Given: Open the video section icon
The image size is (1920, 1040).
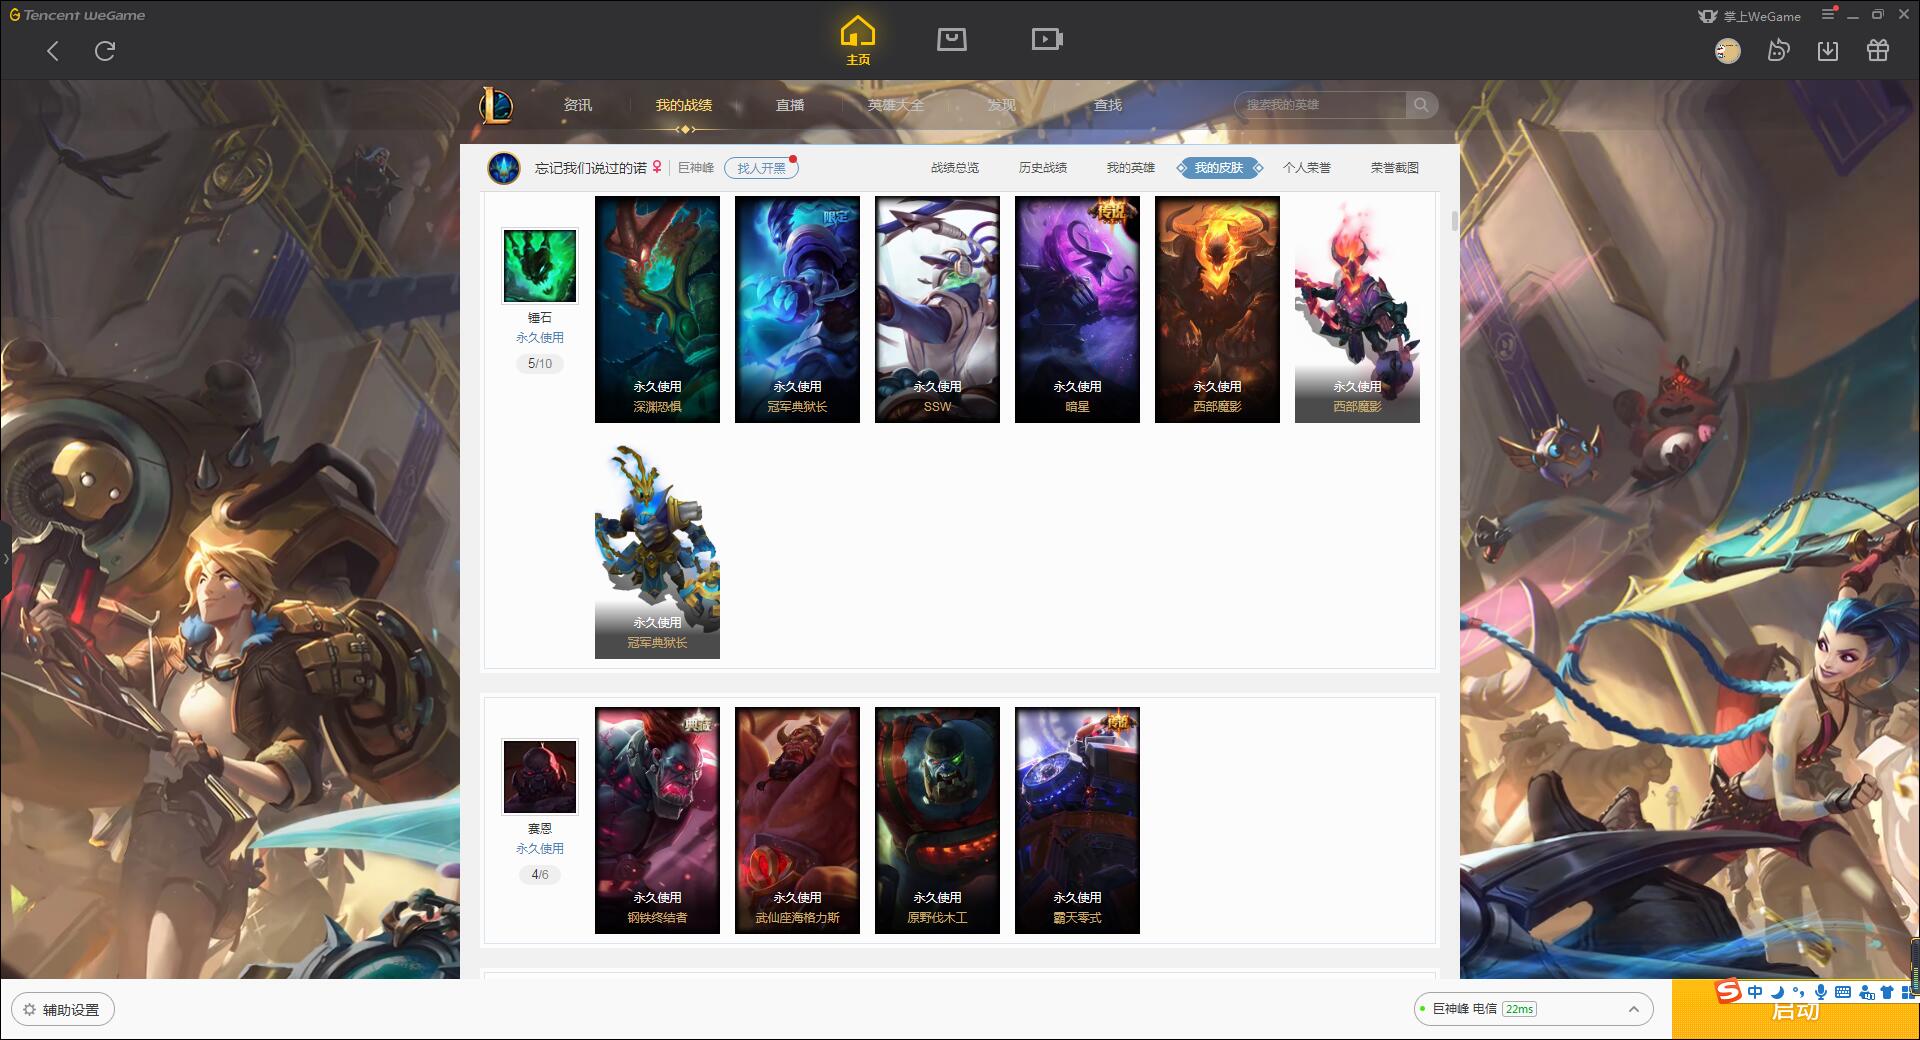Looking at the screenshot, I should coord(1047,39).
